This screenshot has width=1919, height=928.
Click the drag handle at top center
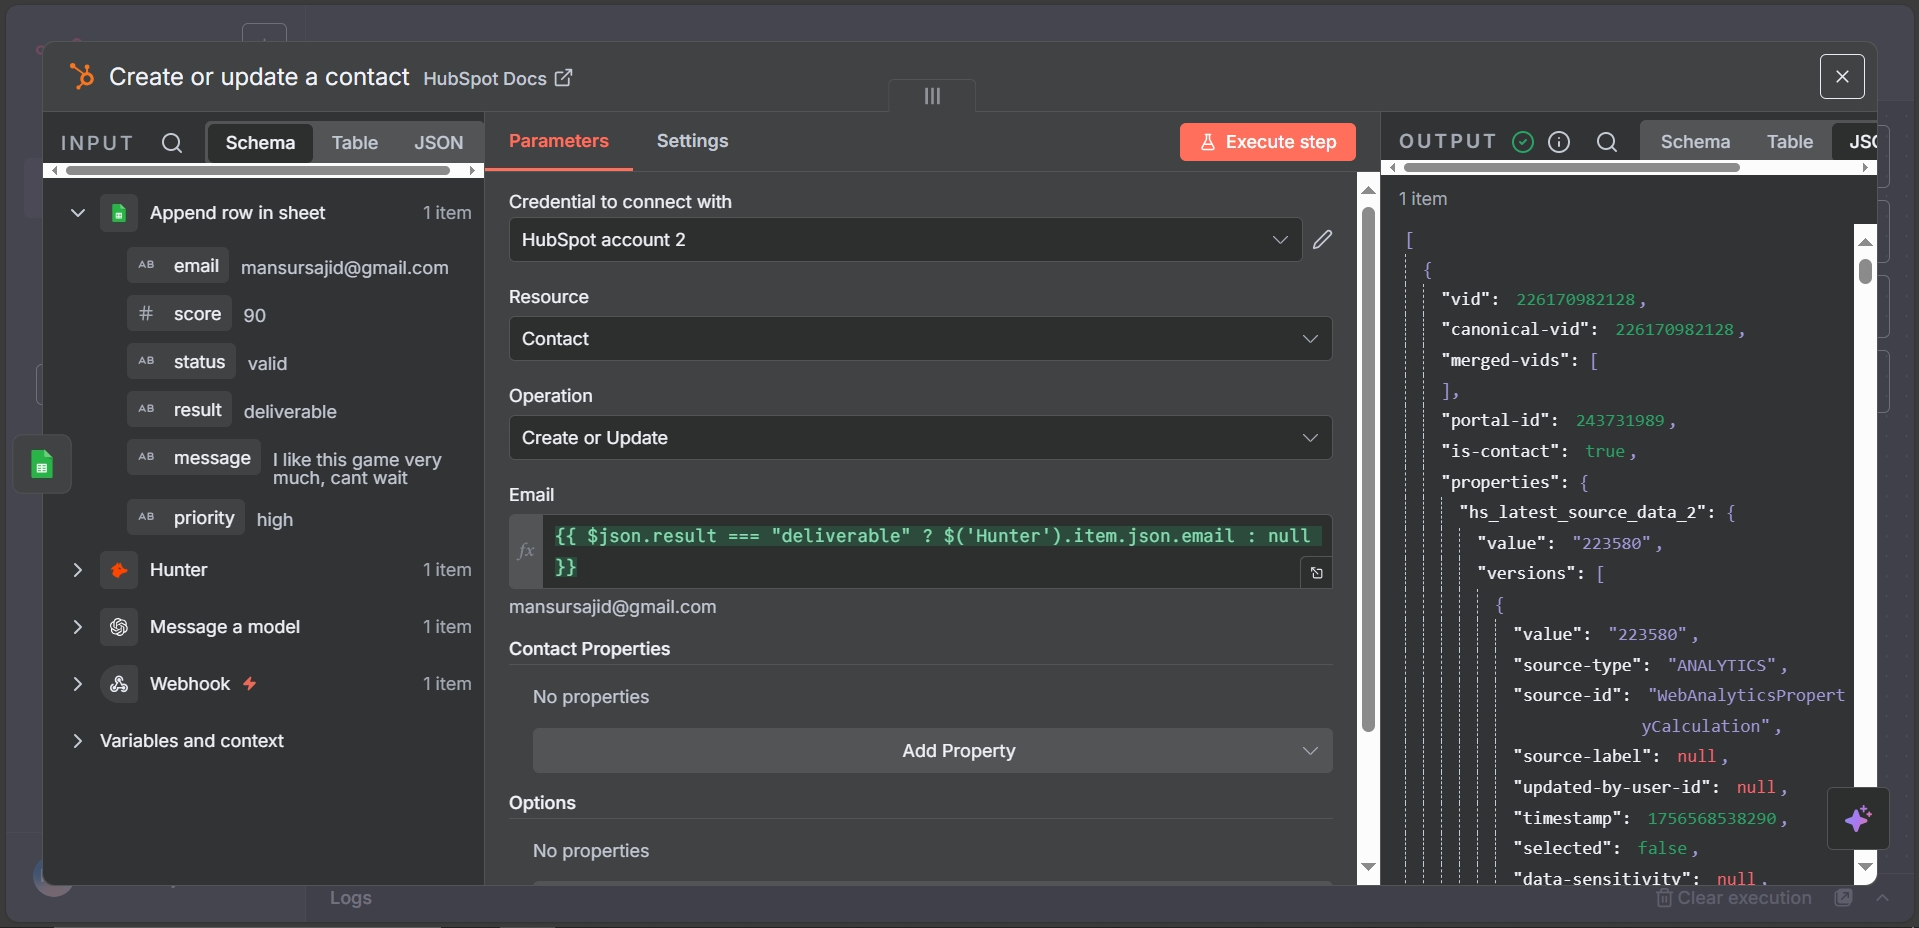tap(932, 96)
